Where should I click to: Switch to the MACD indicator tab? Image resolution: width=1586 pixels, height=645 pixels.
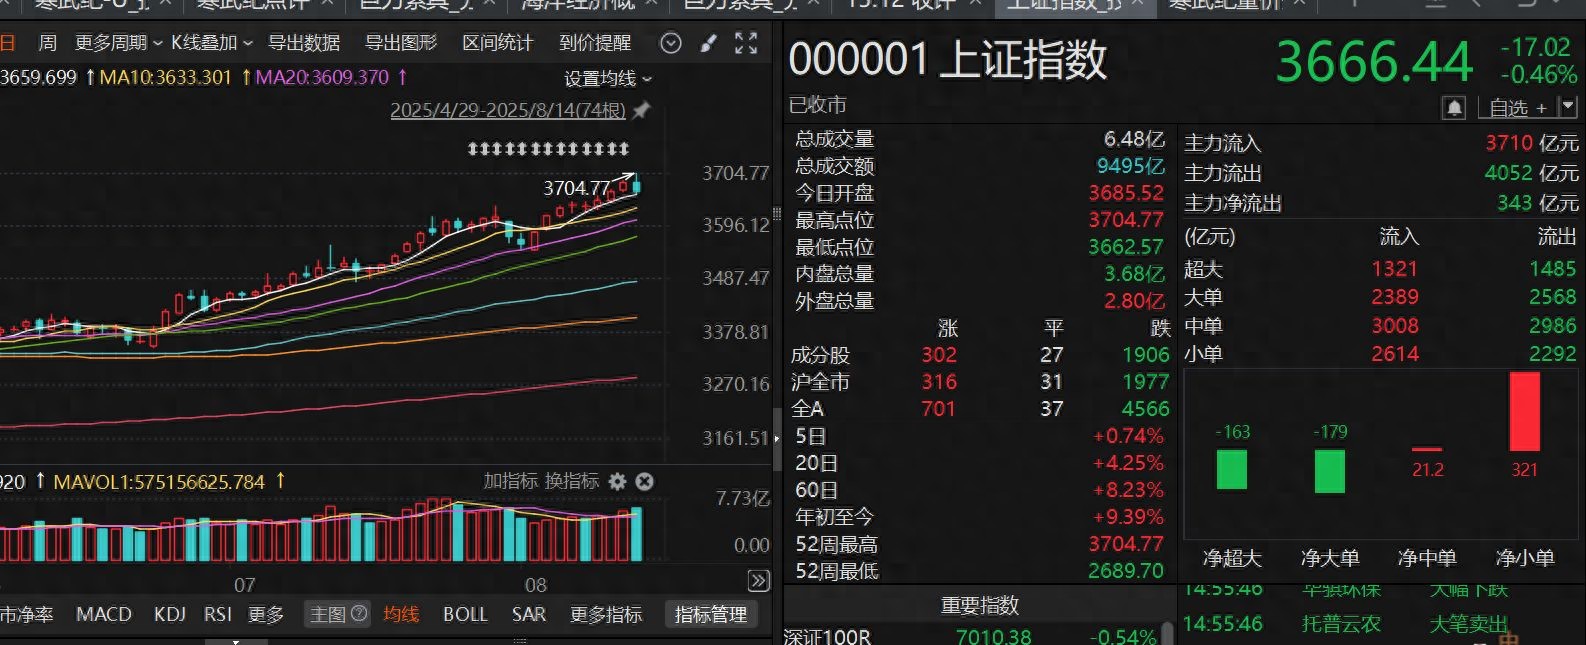[104, 614]
